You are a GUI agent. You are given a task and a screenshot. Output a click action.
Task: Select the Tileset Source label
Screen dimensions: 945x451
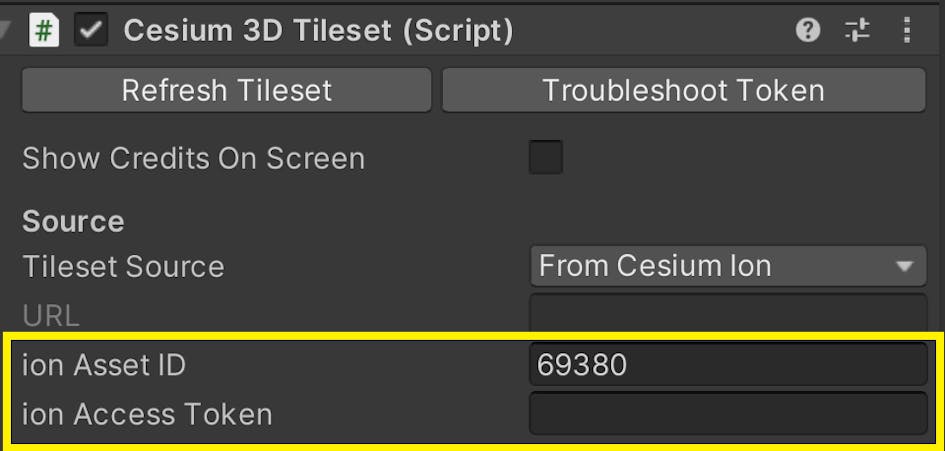pyautogui.click(x=123, y=267)
